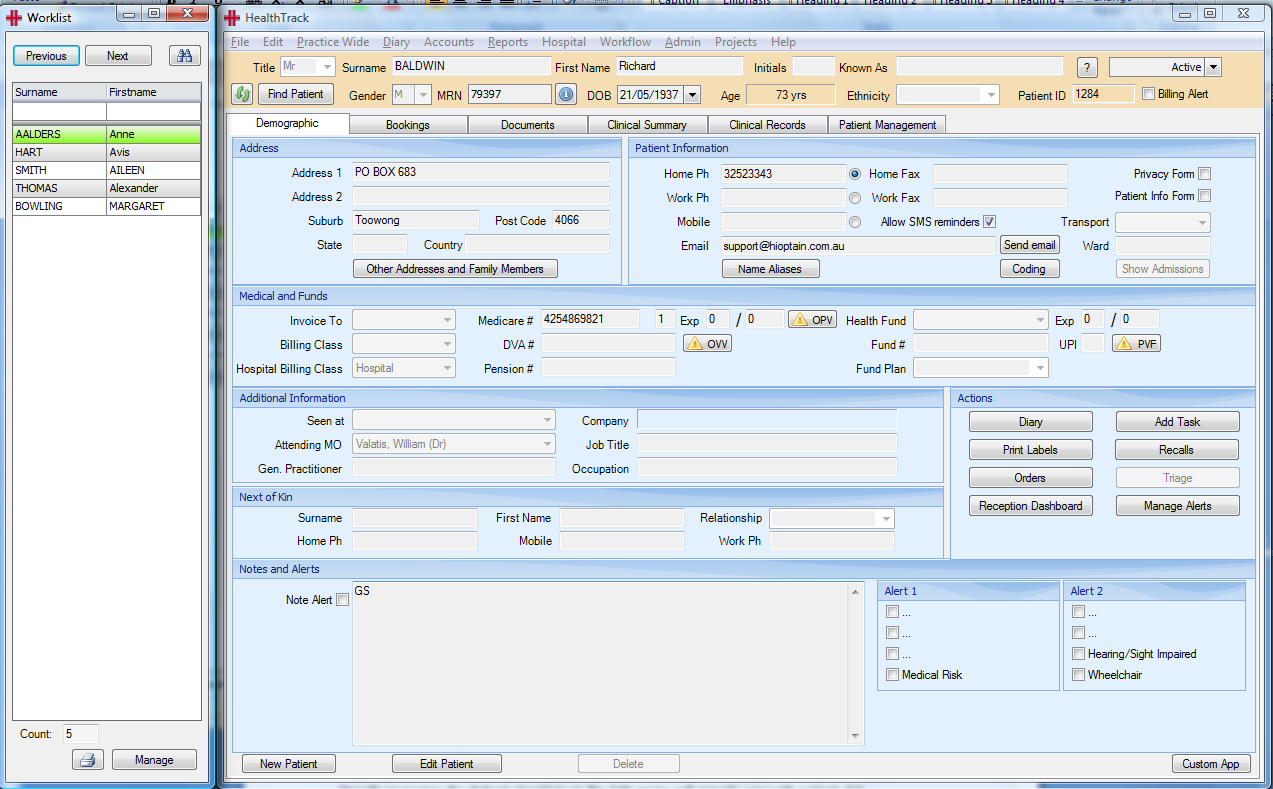Switch to the Documents tab
Image resolution: width=1273 pixels, height=789 pixels.
[x=528, y=125]
